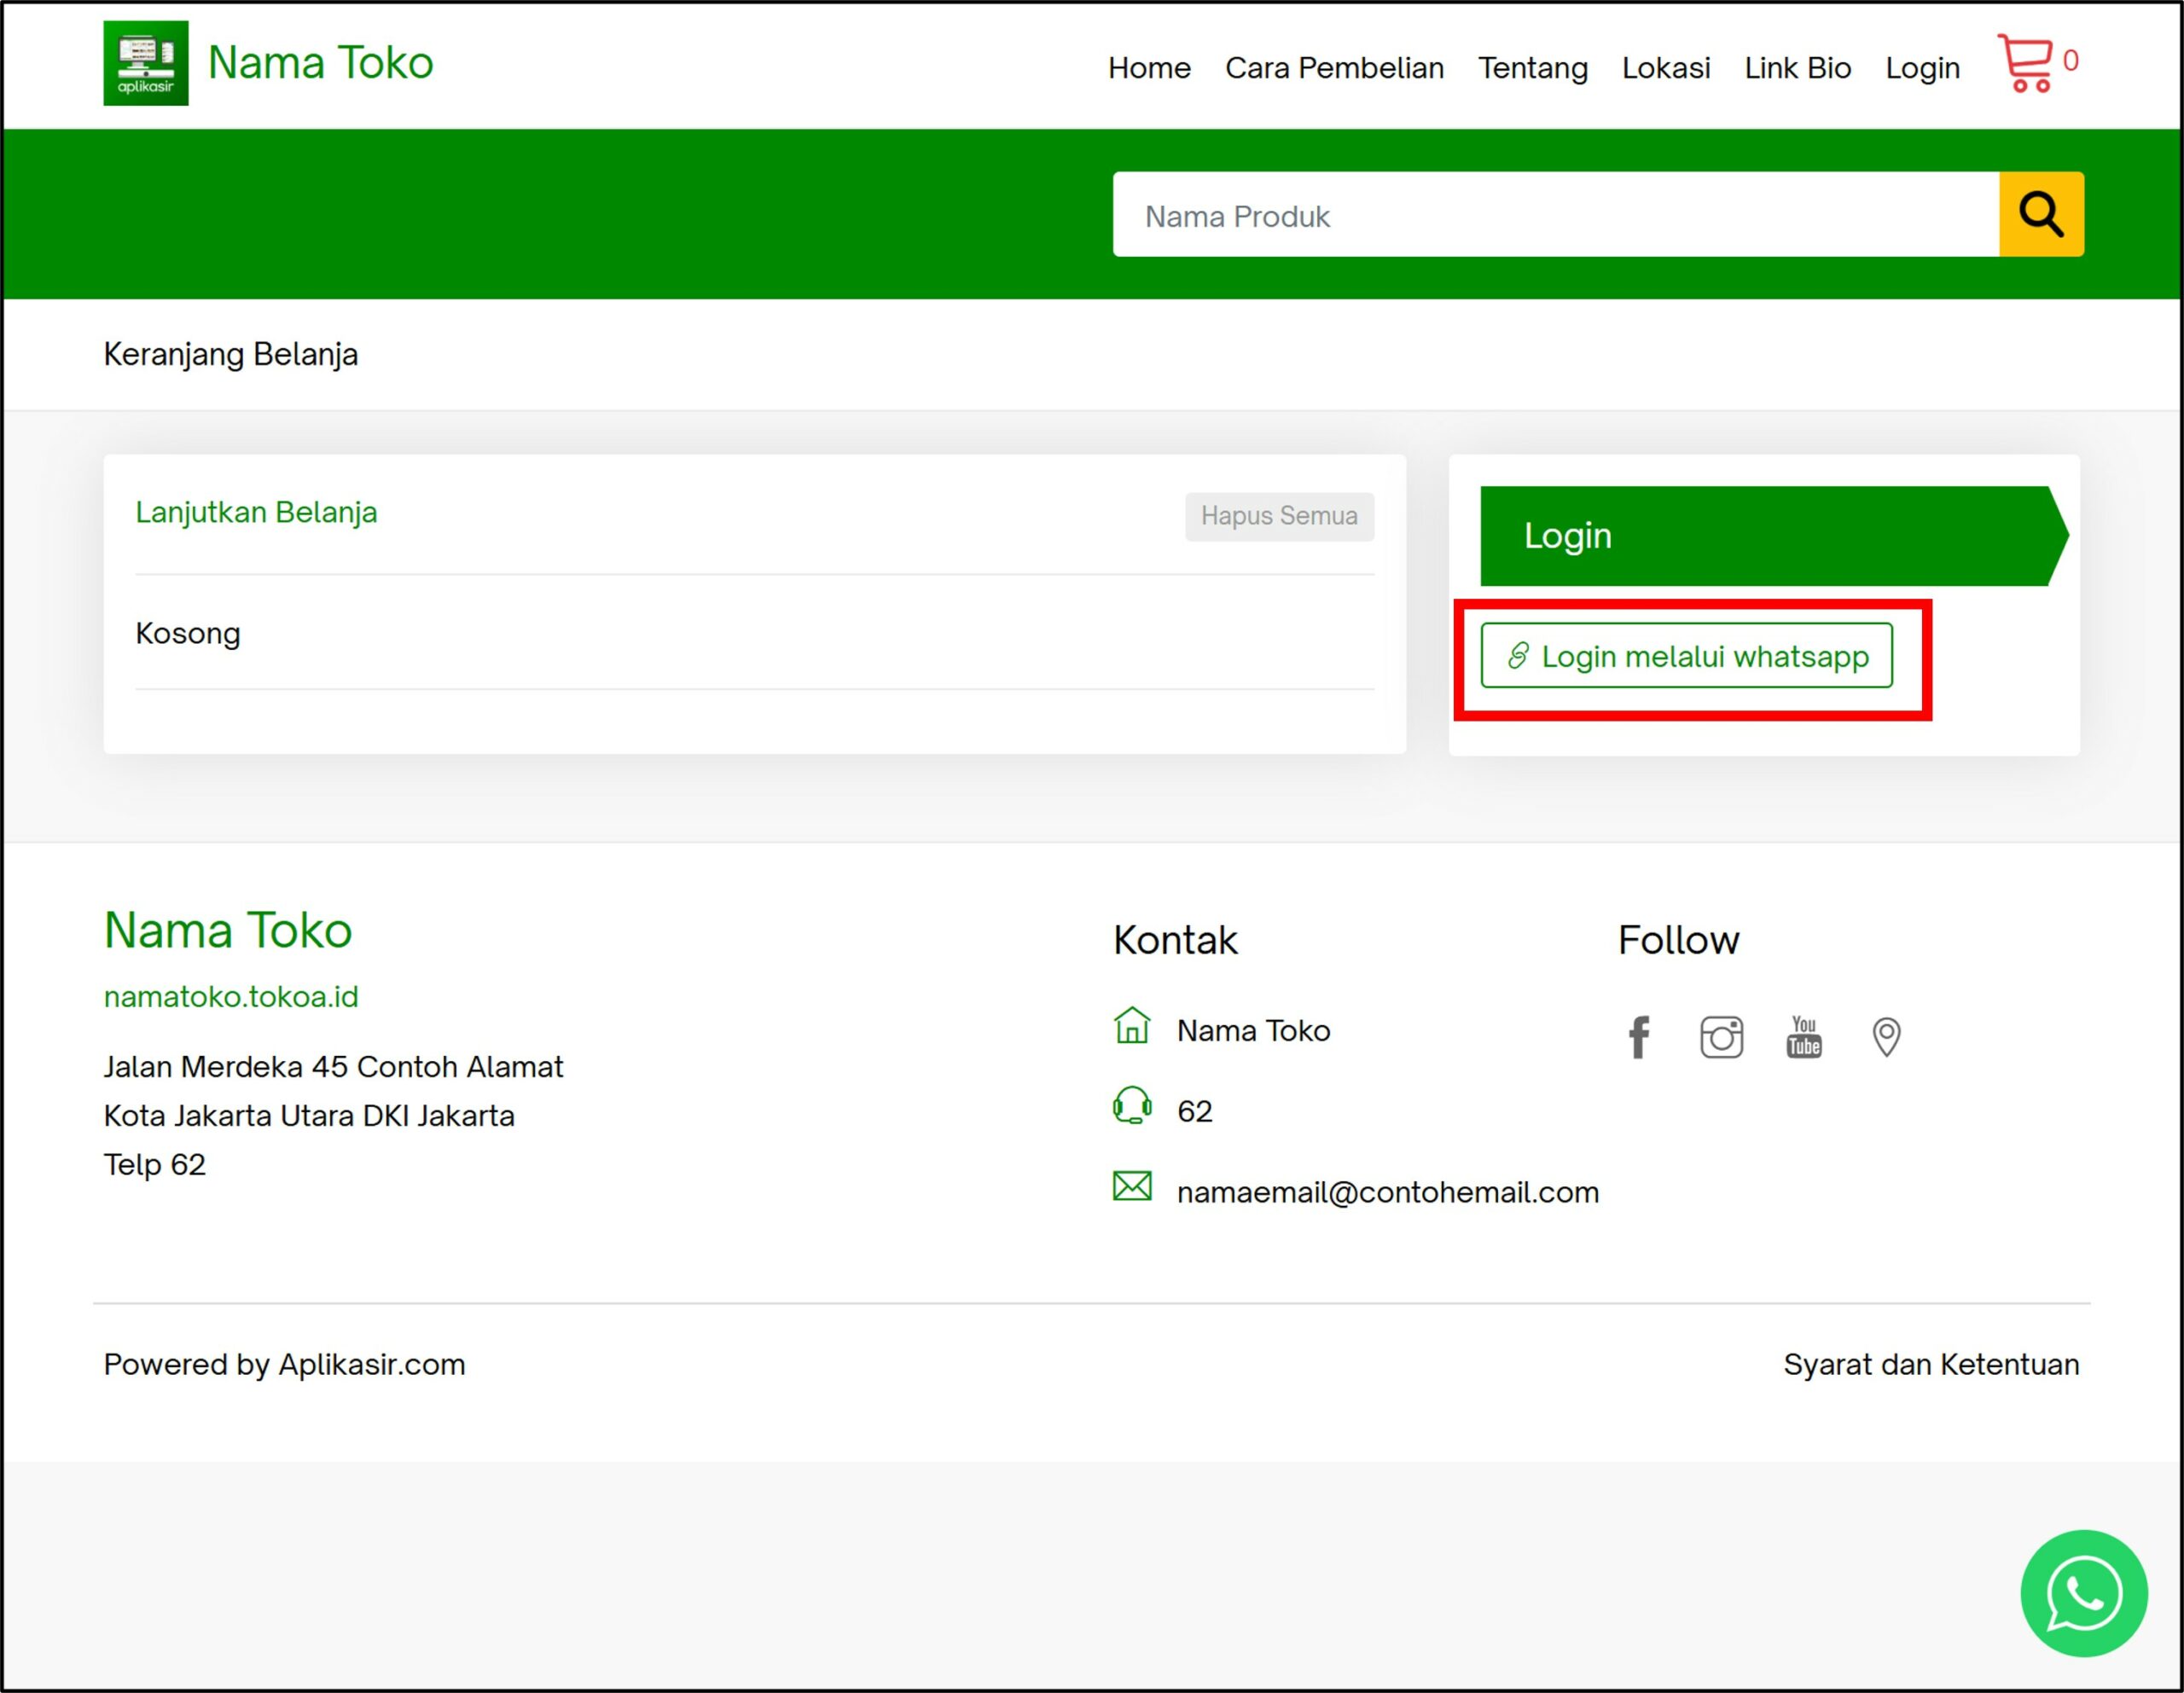Open the Facebook follow icon
Screen dimensions: 2184x1693
click(1638, 1037)
